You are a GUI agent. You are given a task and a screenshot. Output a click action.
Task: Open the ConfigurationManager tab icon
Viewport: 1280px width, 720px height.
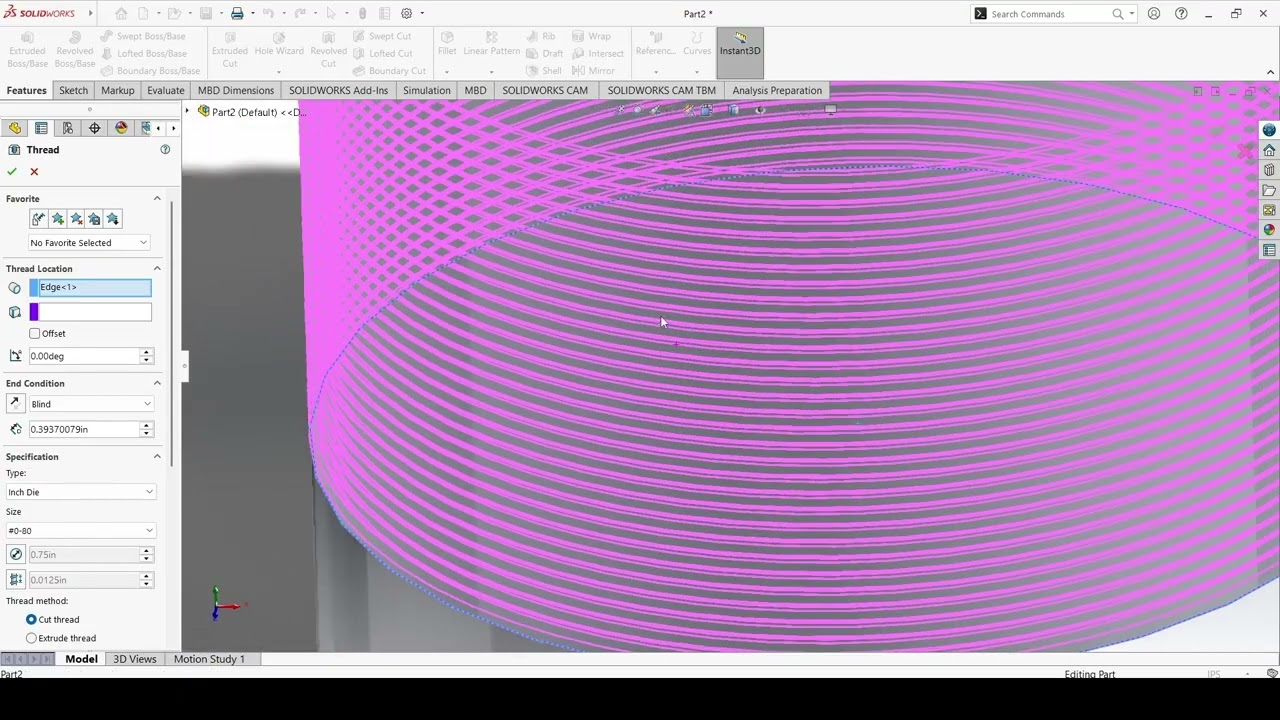pyautogui.click(x=68, y=128)
